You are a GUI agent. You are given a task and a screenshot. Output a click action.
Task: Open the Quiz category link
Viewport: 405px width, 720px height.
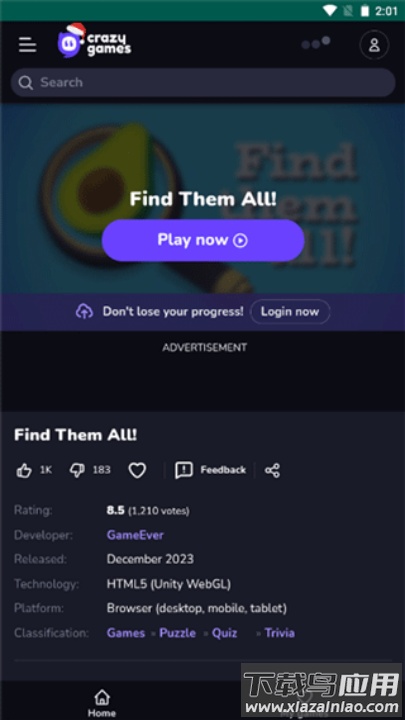[225, 633]
